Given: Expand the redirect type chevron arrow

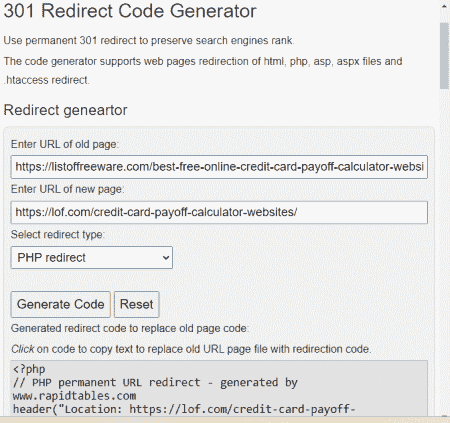Looking at the screenshot, I should (166, 258).
